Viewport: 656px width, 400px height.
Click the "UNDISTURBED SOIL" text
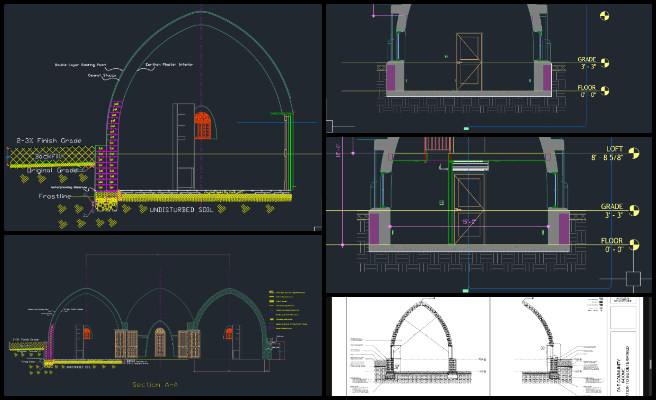182,210
